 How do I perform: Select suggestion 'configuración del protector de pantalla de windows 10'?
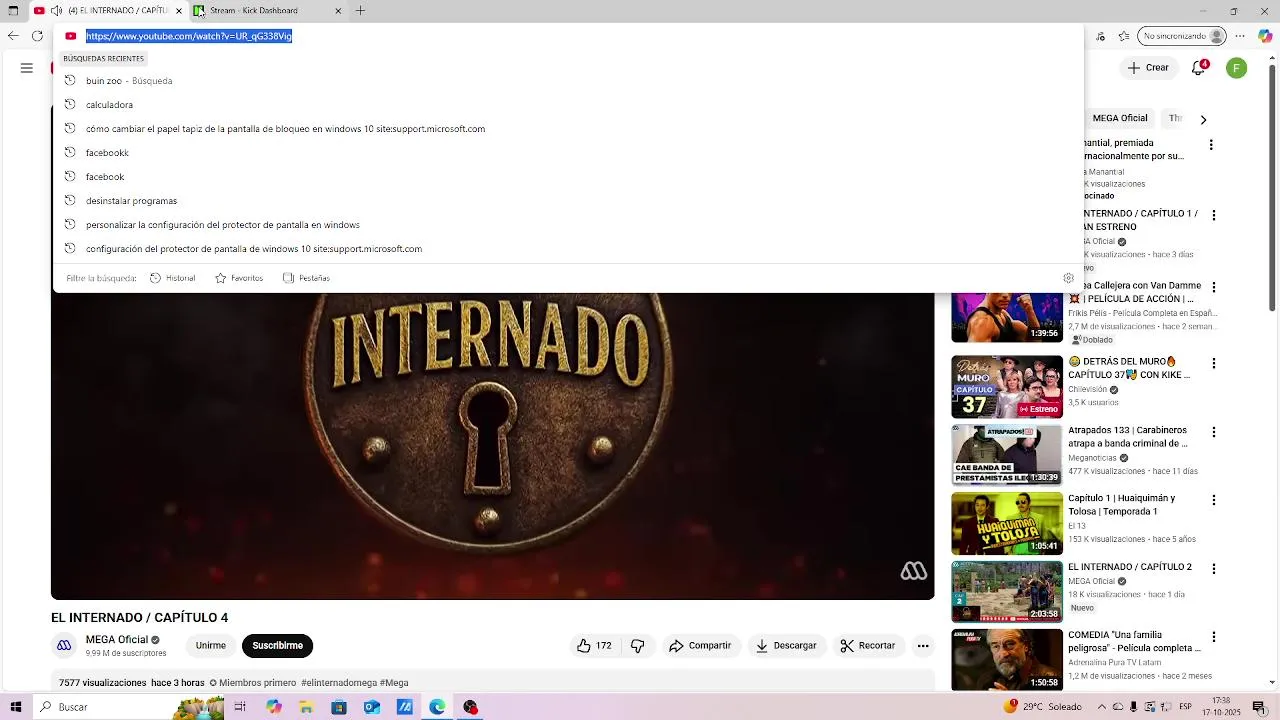click(x=568, y=249)
